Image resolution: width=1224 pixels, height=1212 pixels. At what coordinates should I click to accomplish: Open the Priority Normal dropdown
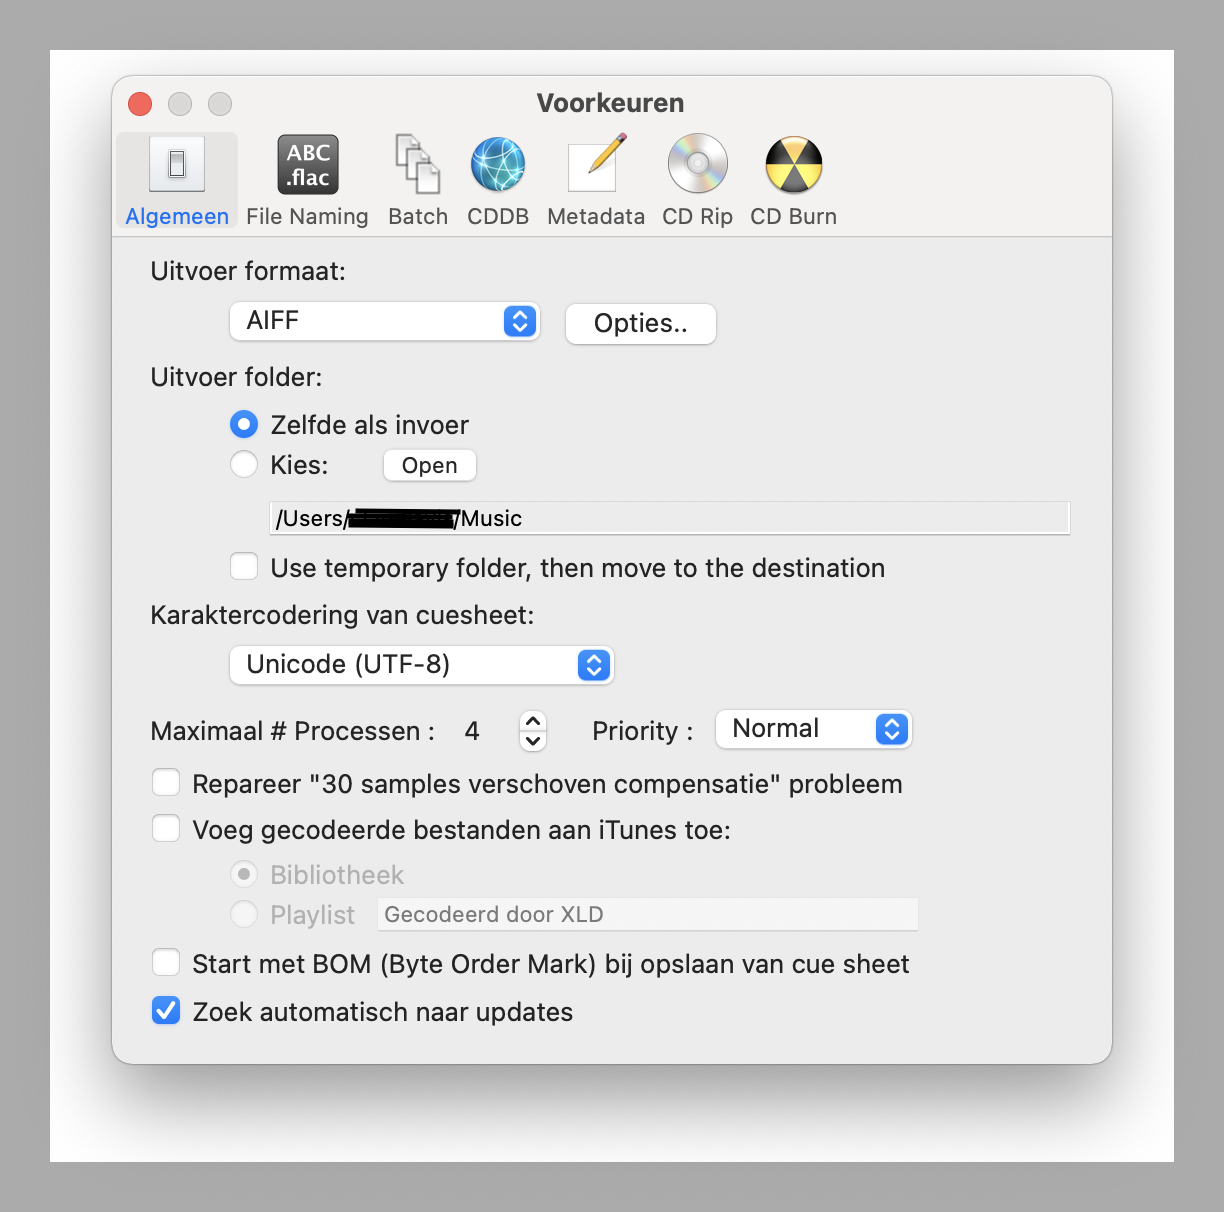pyautogui.click(x=813, y=729)
